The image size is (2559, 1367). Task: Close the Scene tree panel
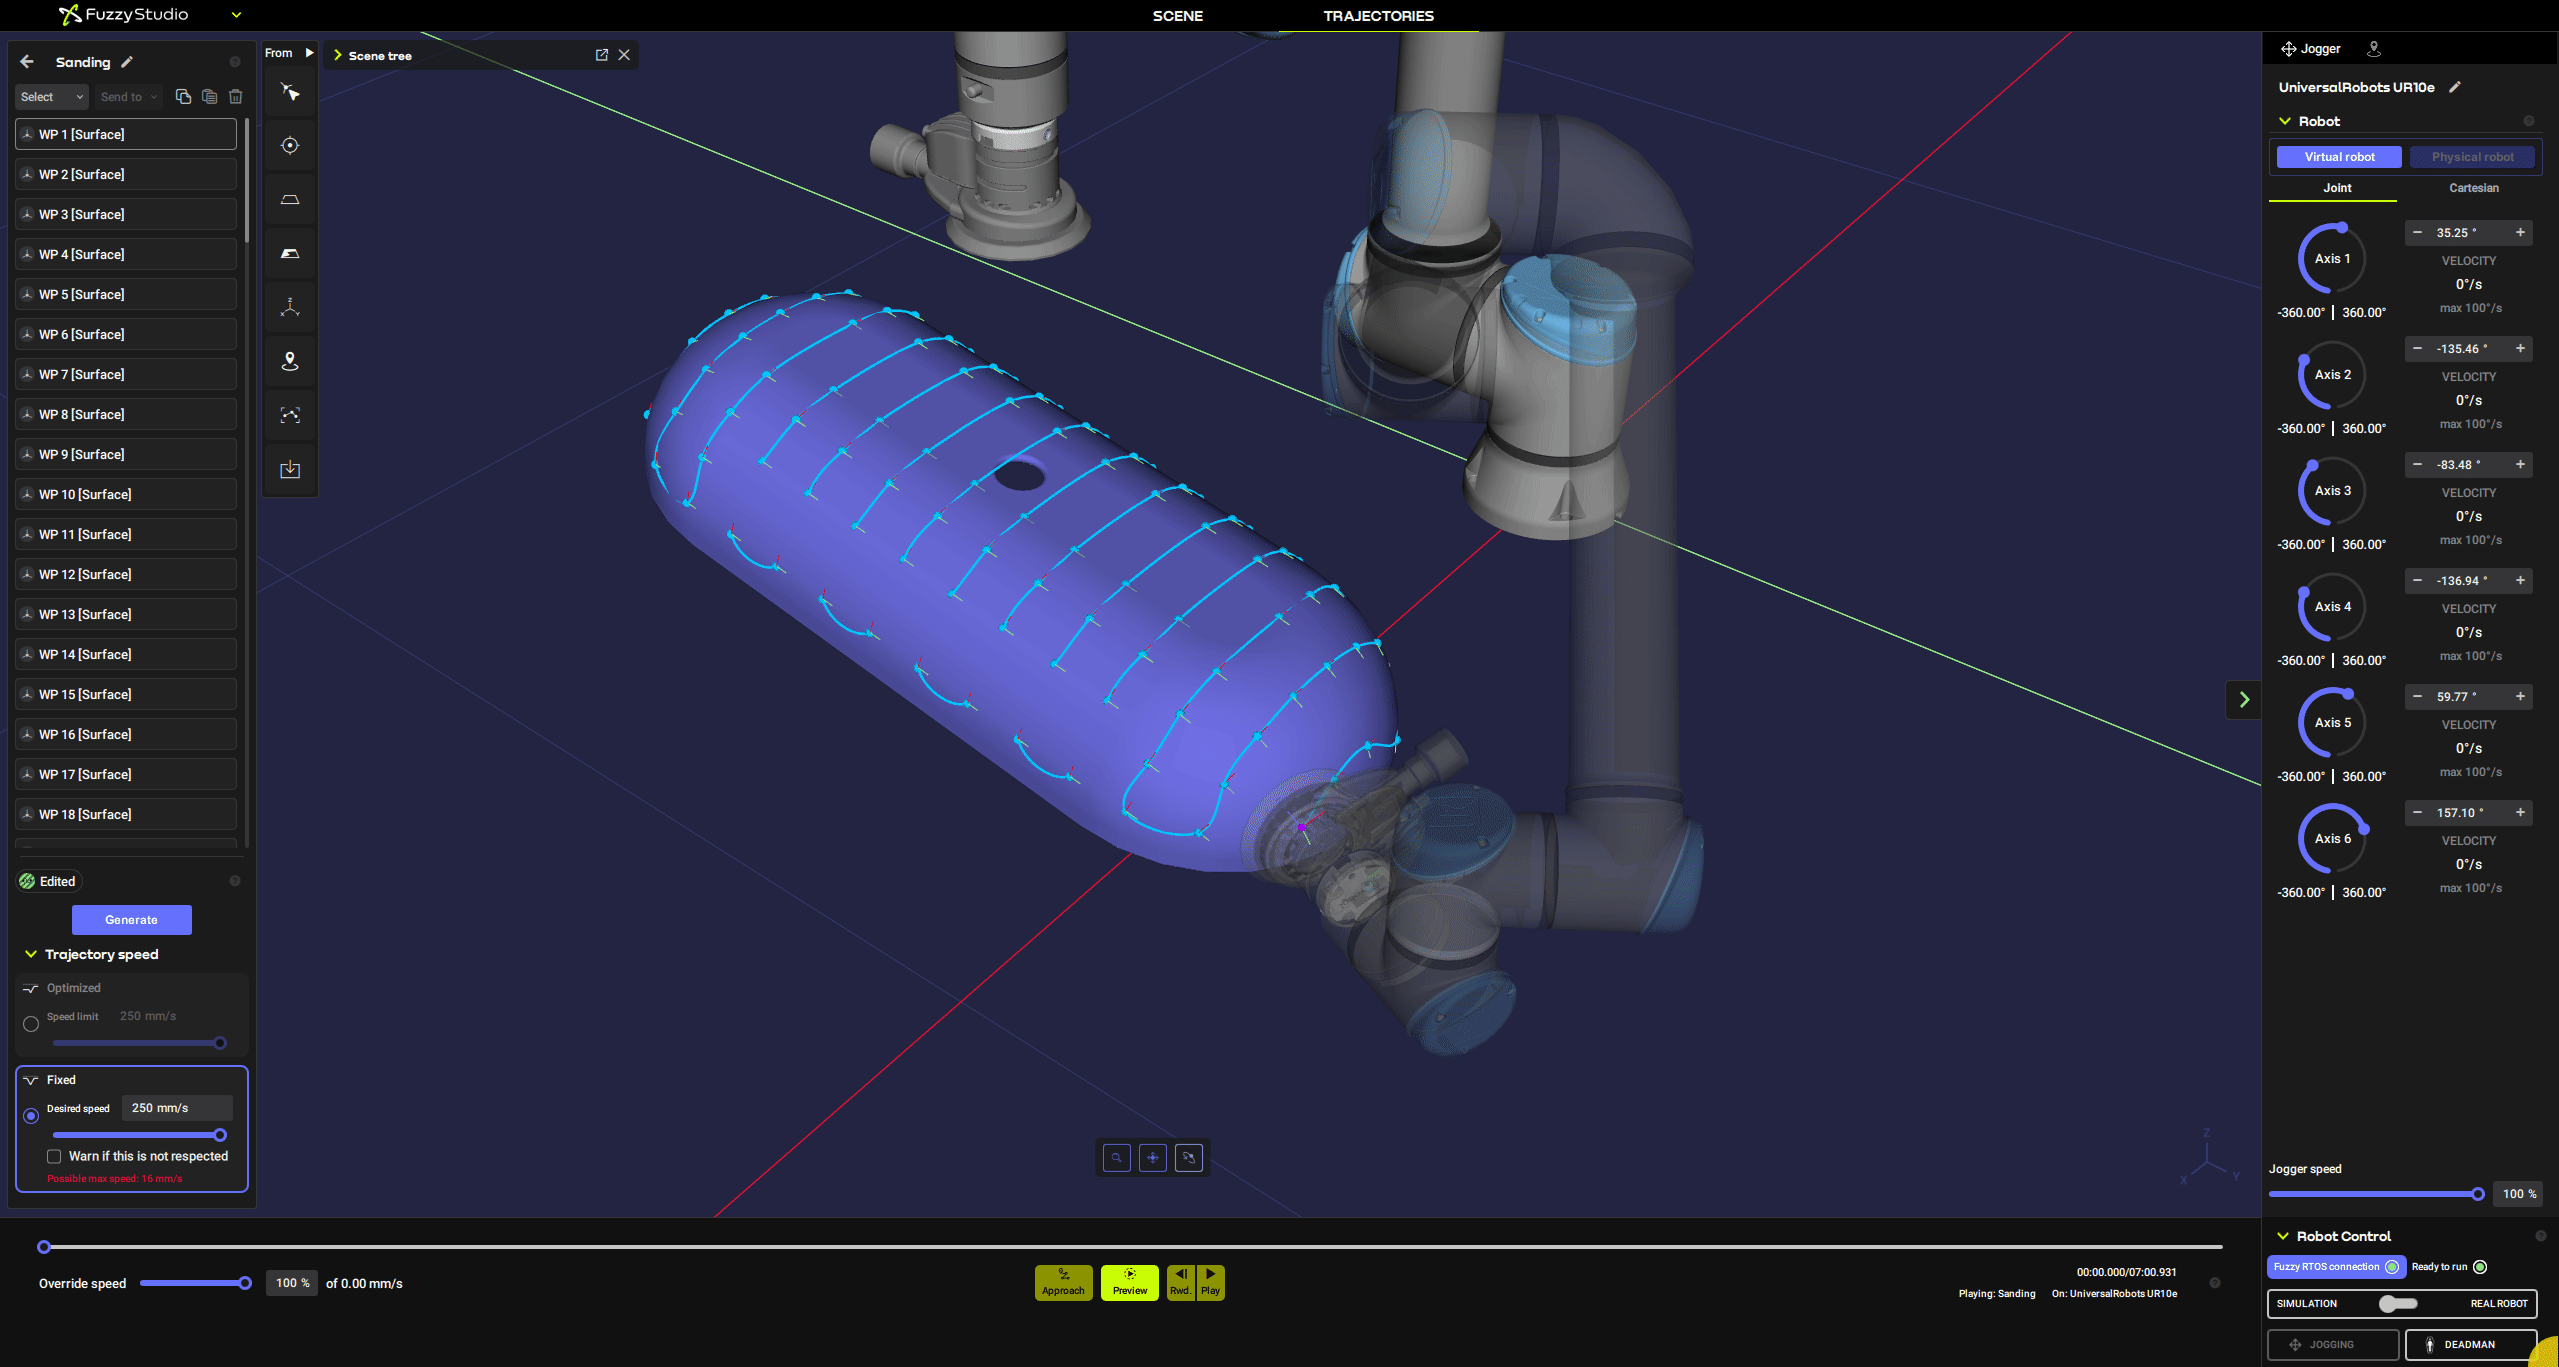(x=624, y=55)
